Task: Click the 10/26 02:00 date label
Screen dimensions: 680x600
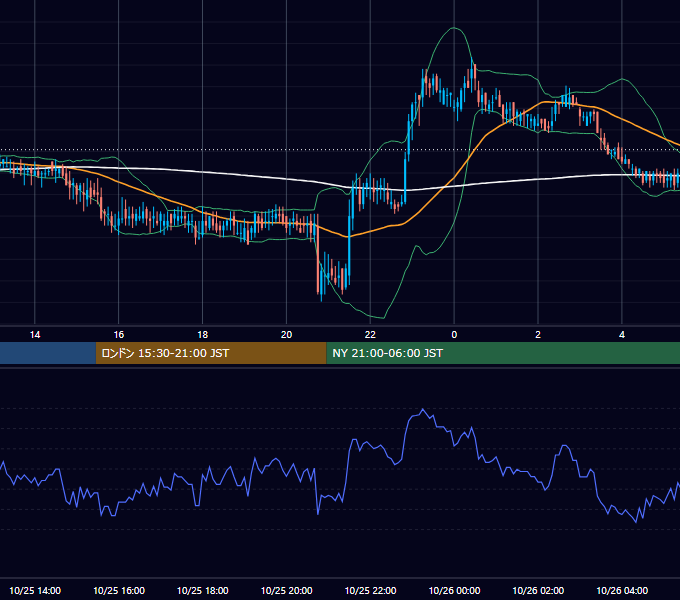Action: pyautogui.click(x=538, y=590)
